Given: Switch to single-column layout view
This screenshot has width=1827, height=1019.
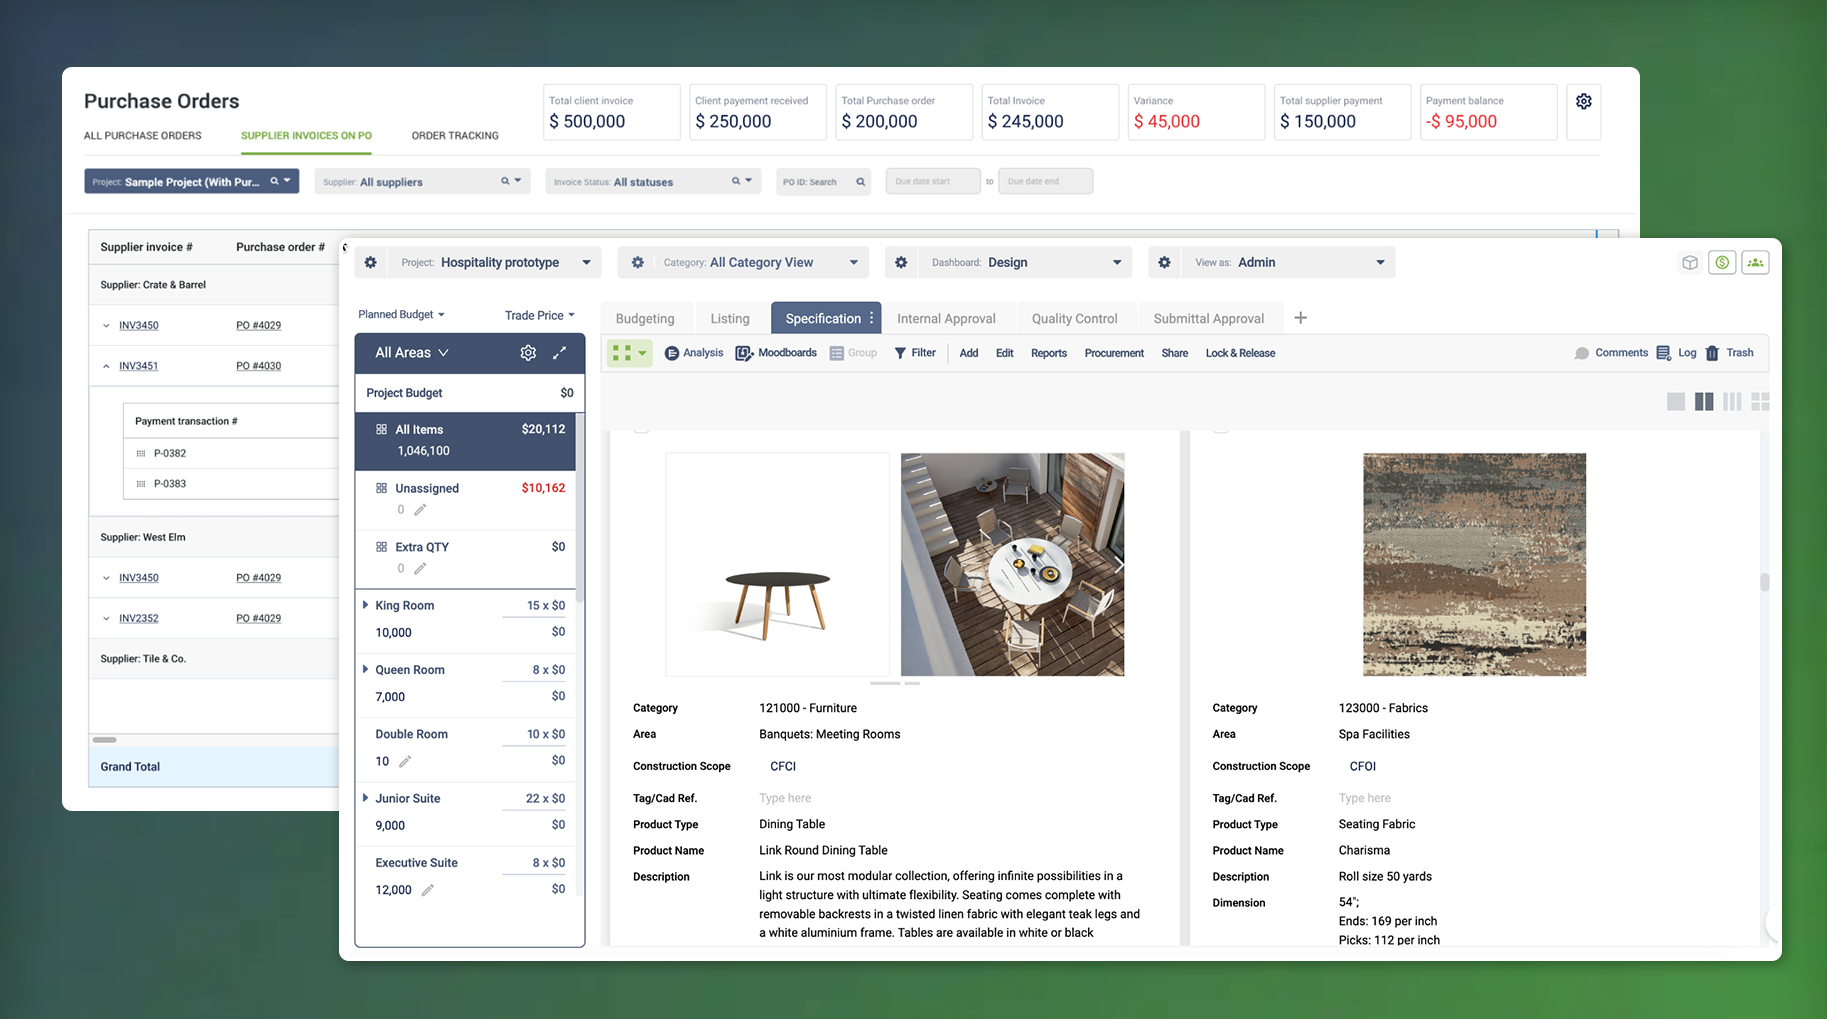Looking at the screenshot, I should point(1676,402).
